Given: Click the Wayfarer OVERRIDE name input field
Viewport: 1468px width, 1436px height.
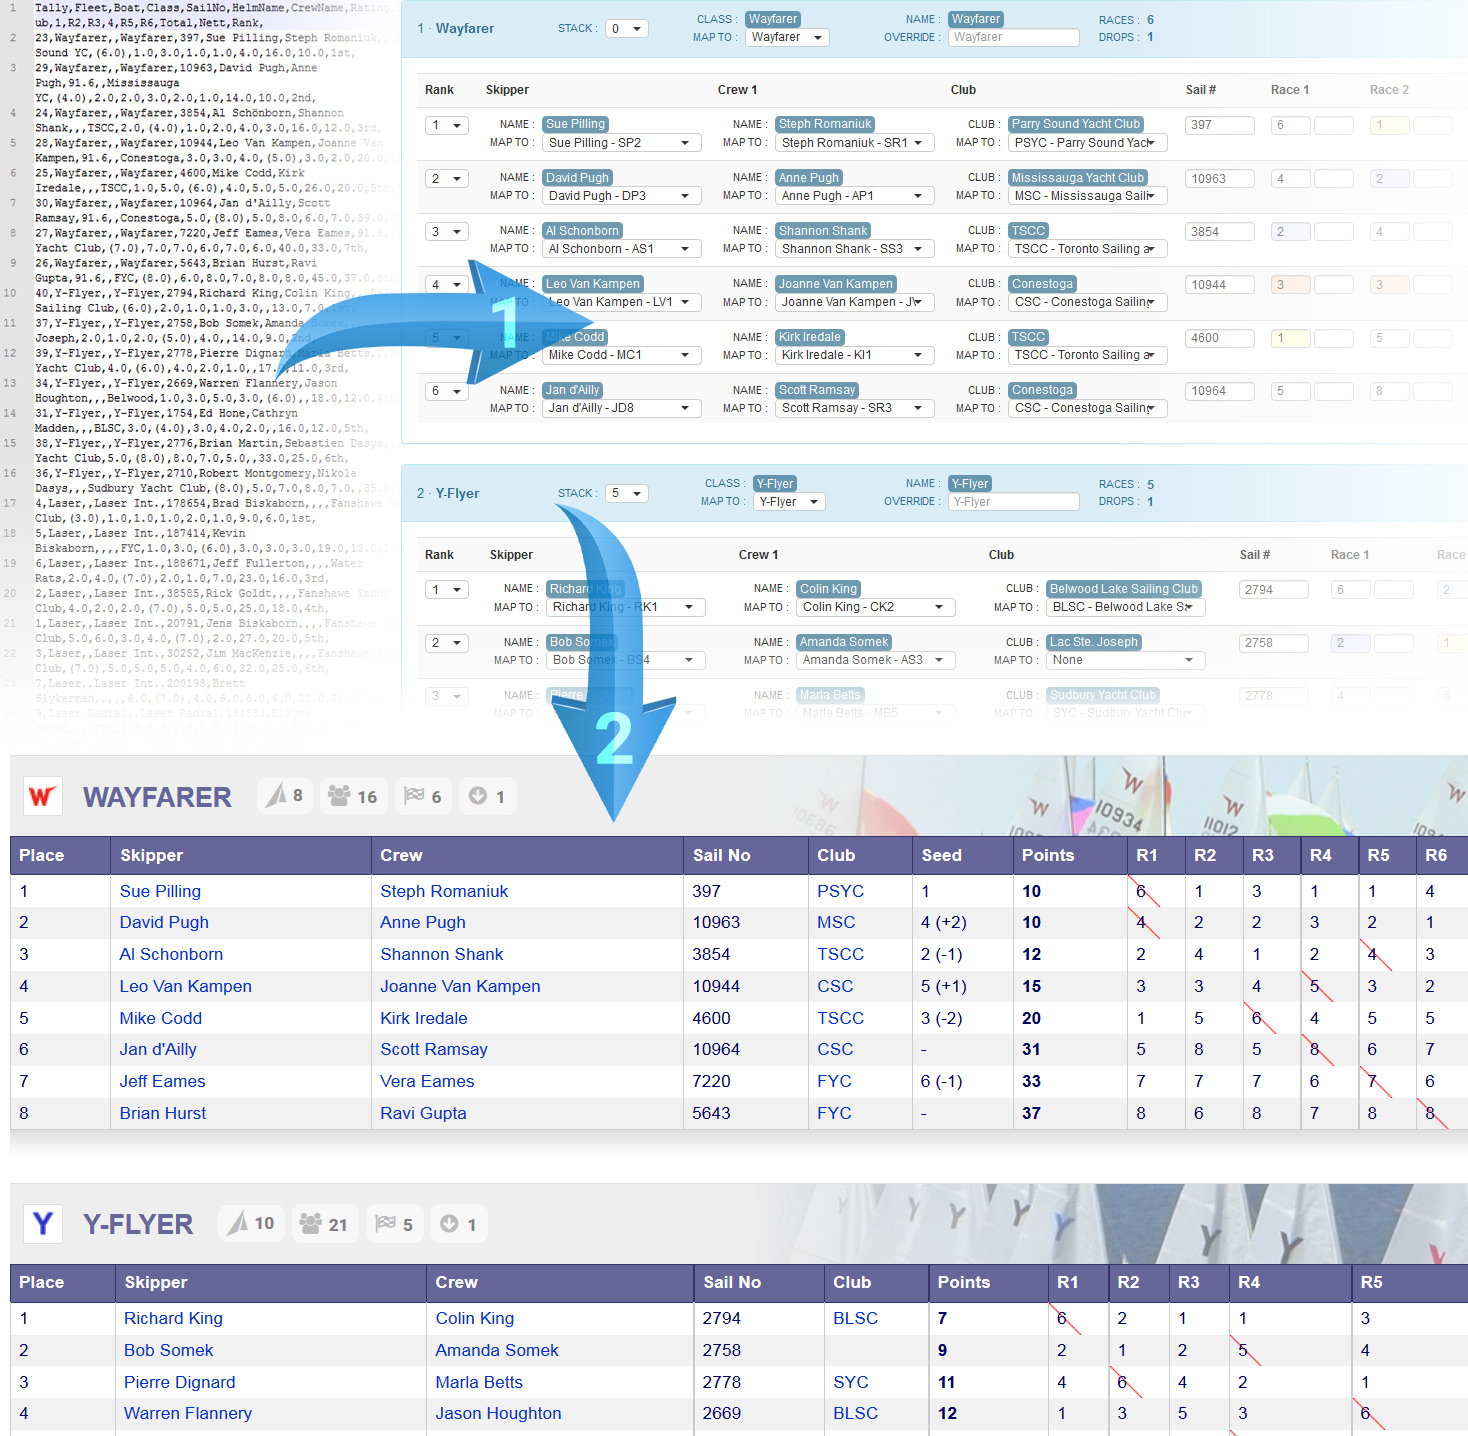Looking at the screenshot, I should (x=1013, y=38).
